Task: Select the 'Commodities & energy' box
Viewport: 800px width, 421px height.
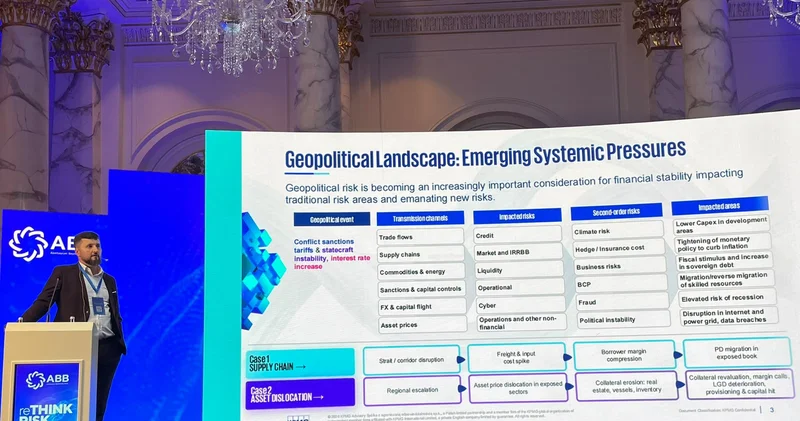Action: click(422, 271)
